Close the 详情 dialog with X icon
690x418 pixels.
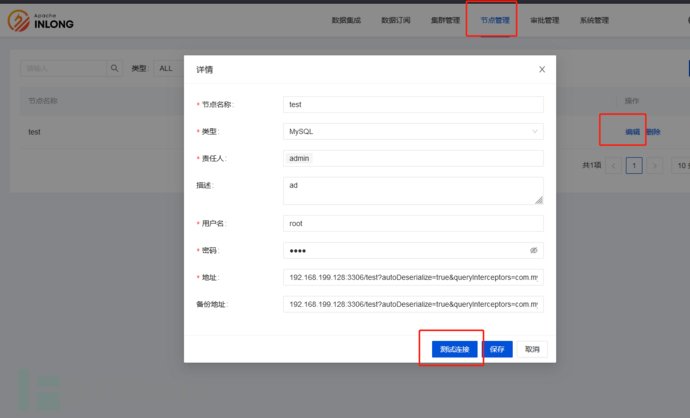542,70
